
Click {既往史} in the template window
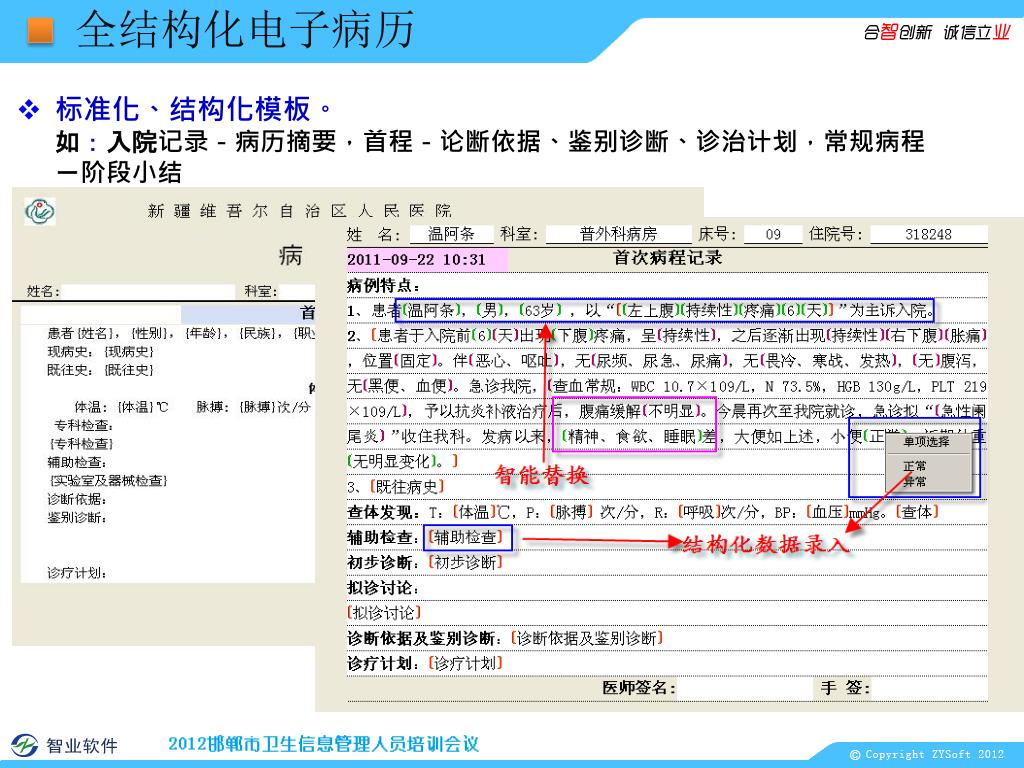pos(129,370)
